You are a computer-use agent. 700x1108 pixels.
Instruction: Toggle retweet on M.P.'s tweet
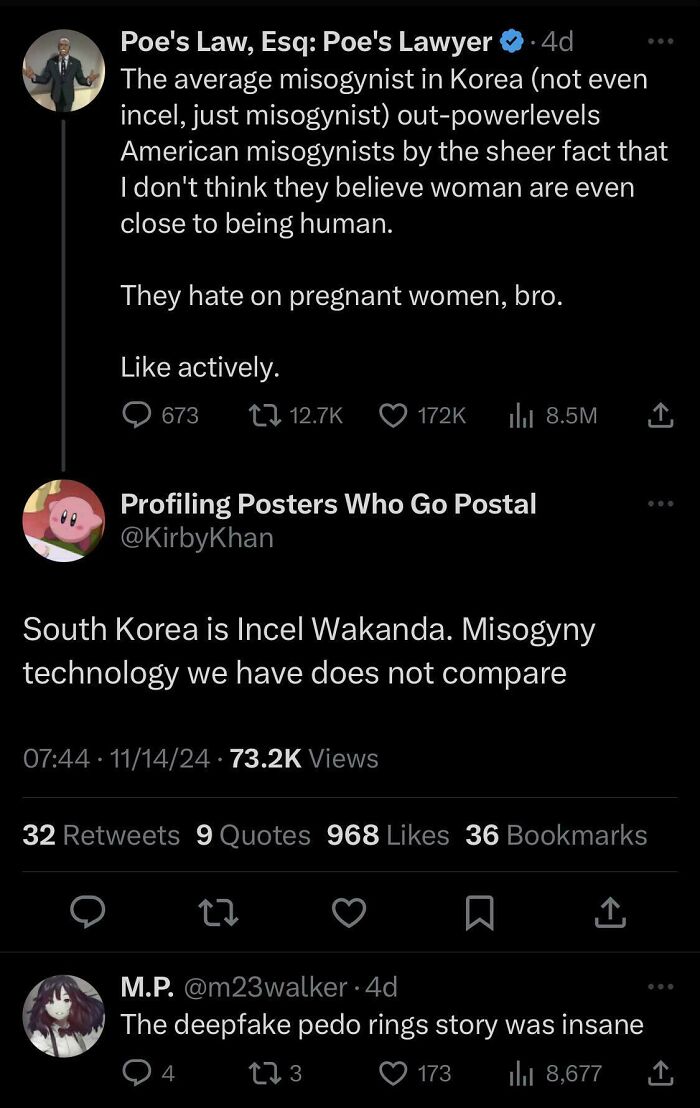pos(264,1072)
